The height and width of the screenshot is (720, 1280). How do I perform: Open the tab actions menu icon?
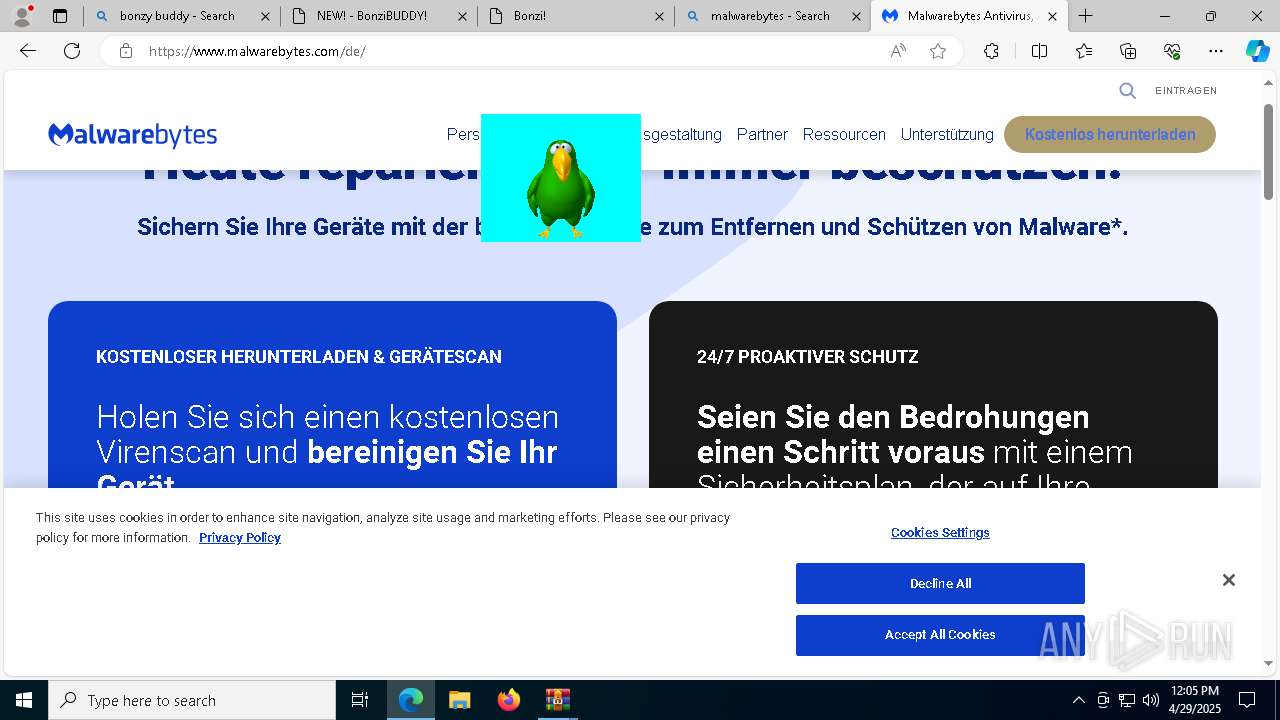60,16
